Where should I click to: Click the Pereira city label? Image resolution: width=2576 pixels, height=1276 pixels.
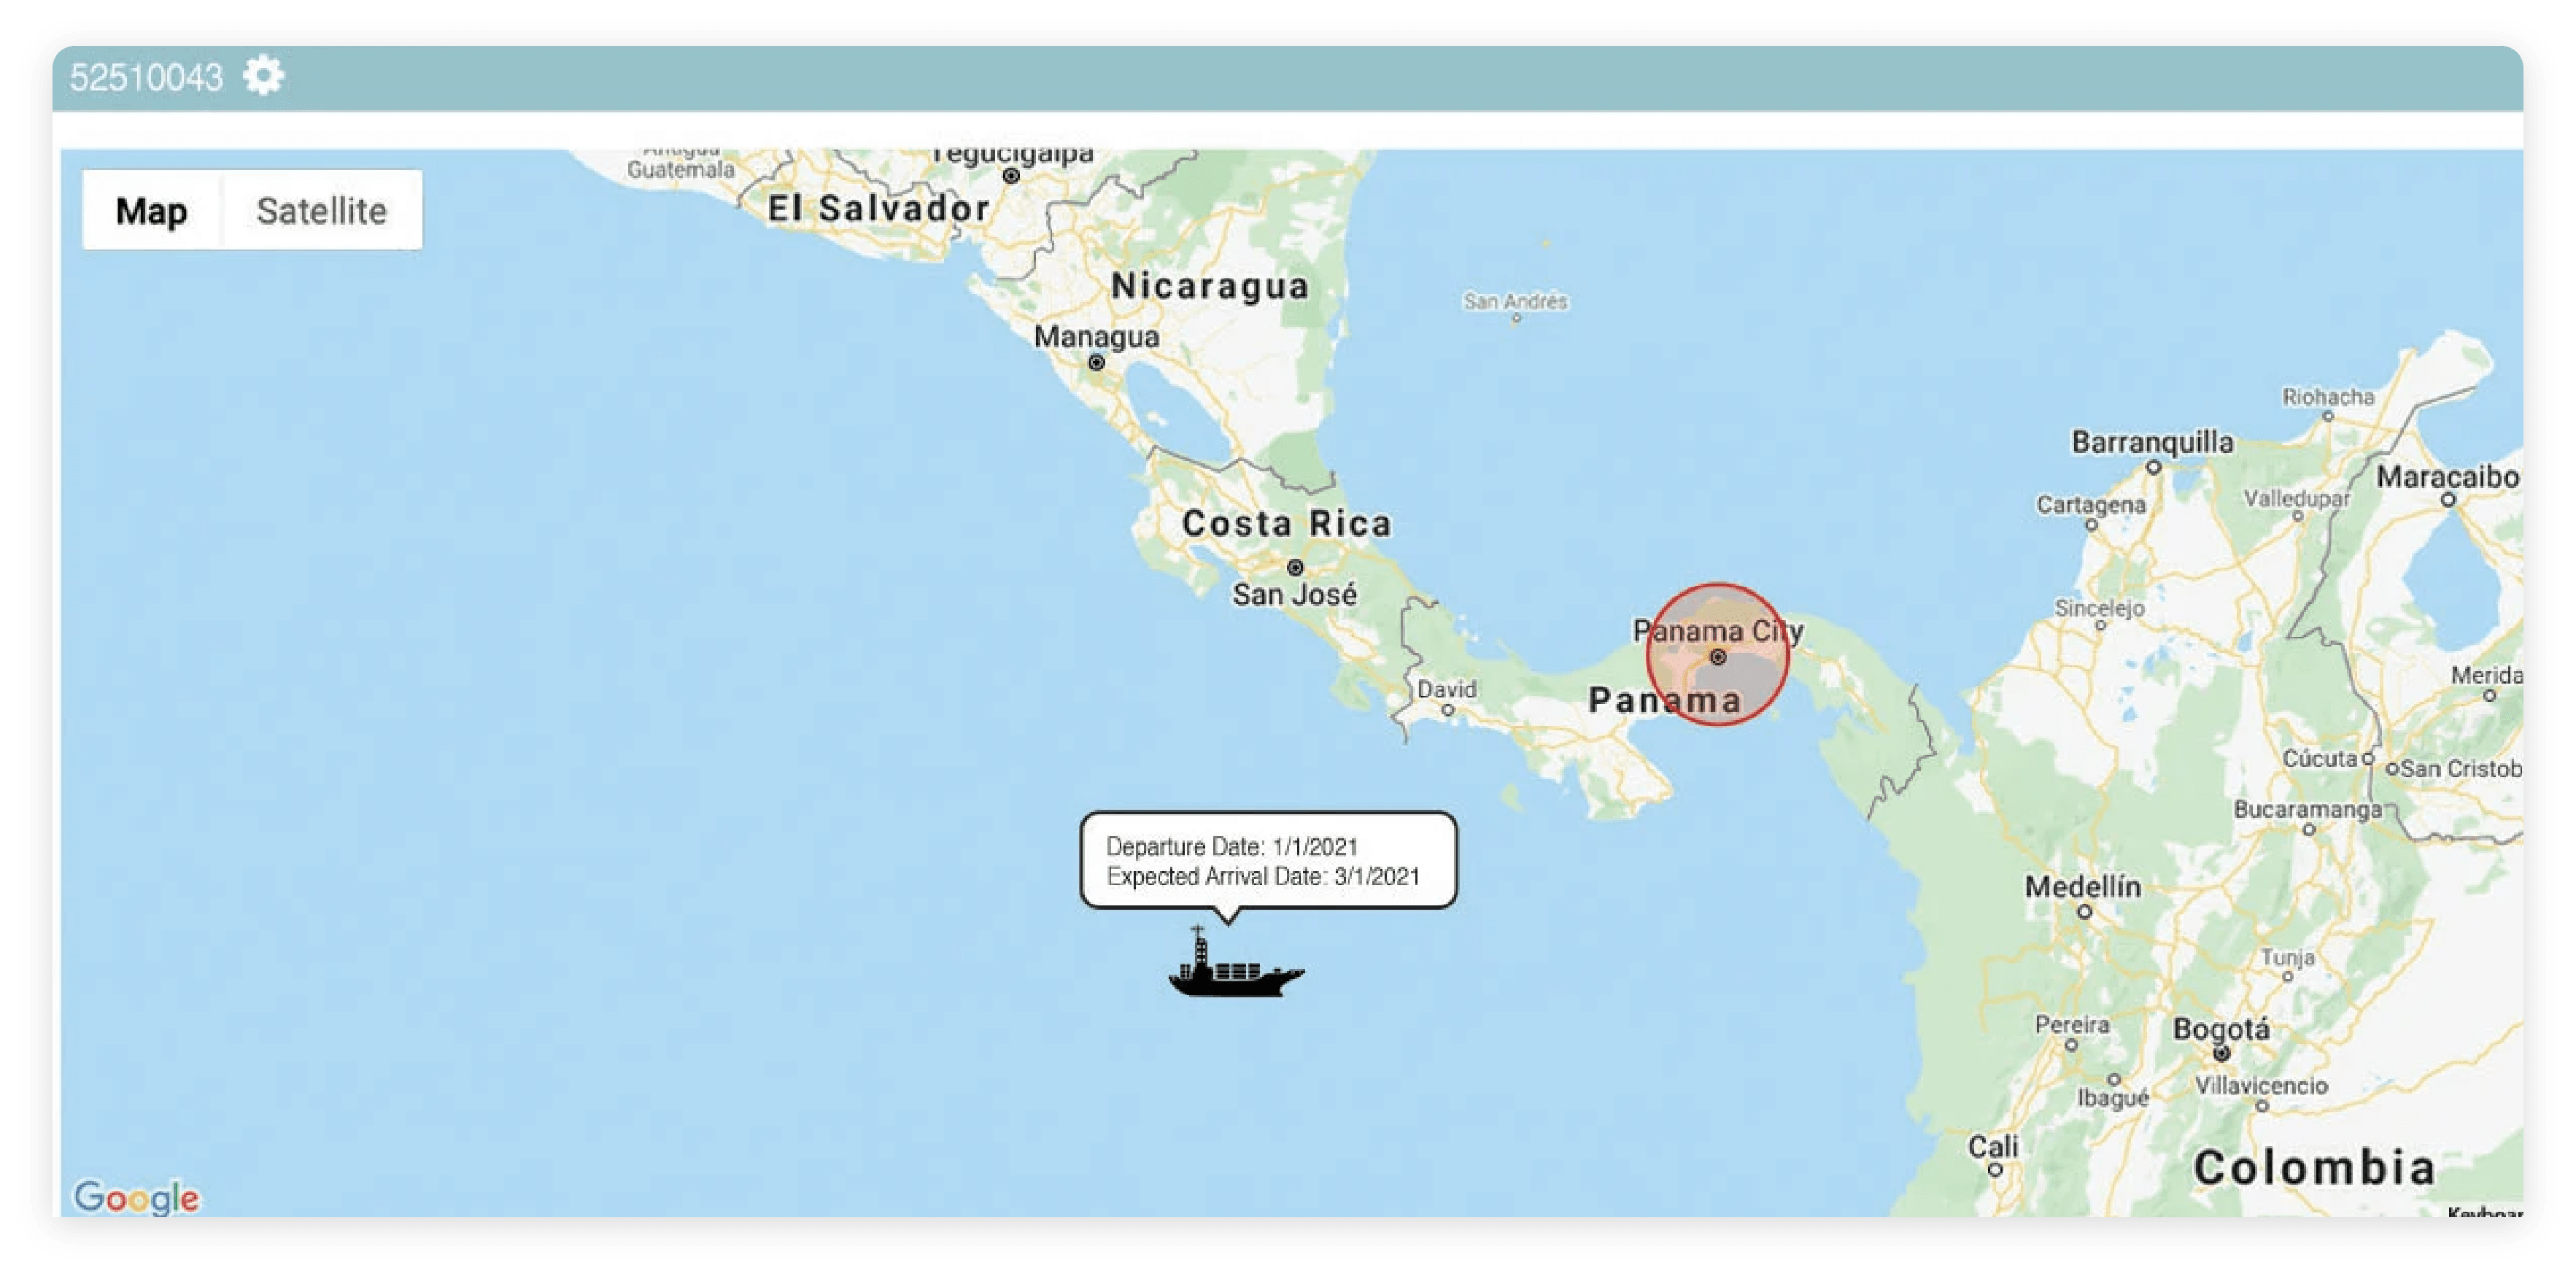pos(2072,1025)
